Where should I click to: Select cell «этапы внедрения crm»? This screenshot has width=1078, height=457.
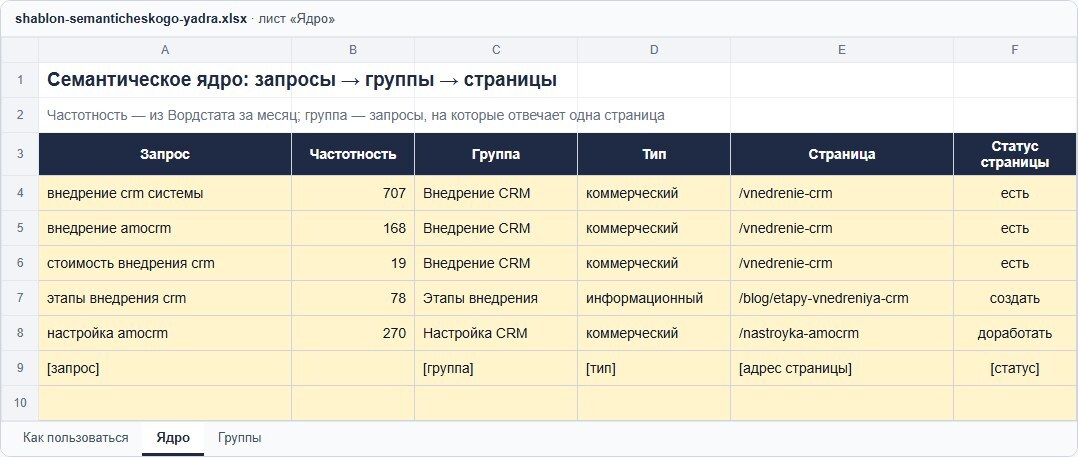coord(165,298)
